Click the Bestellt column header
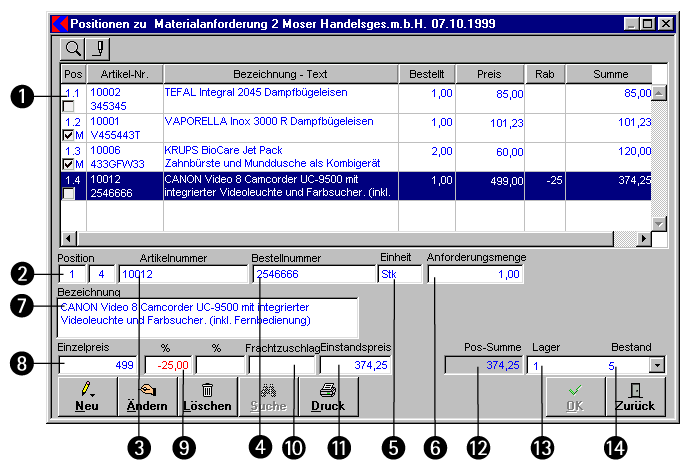Image resolution: width=690 pixels, height=470 pixels. pos(427,74)
